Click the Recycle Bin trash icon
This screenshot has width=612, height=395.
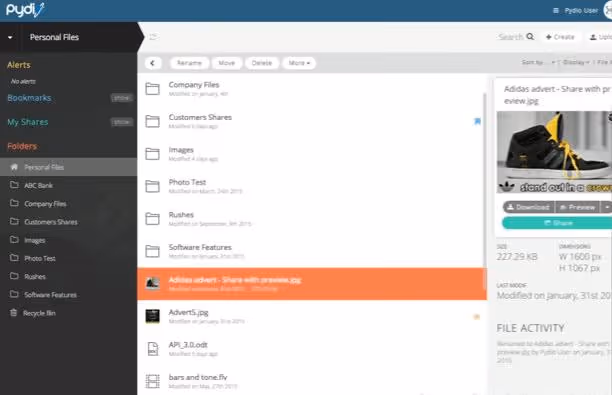pos(14,313)
